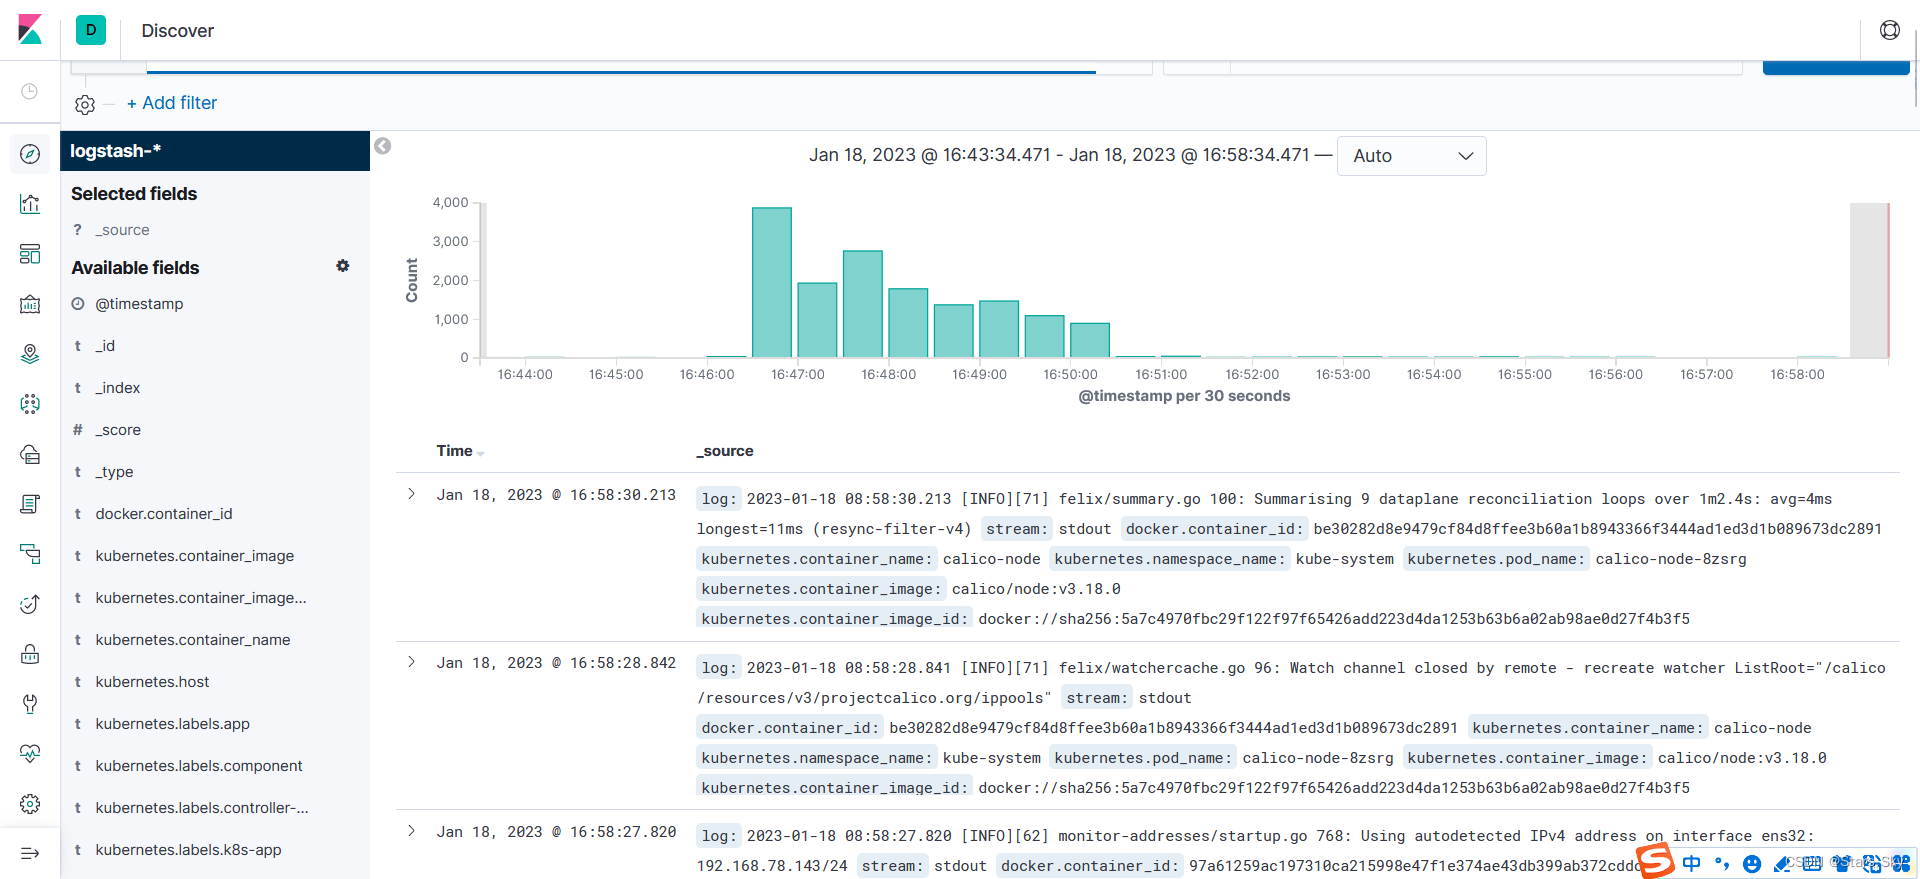This screenshot has width=1920, height=879.
Task: Click the Sogou input method S icon
Action: tap(1656, 860)
